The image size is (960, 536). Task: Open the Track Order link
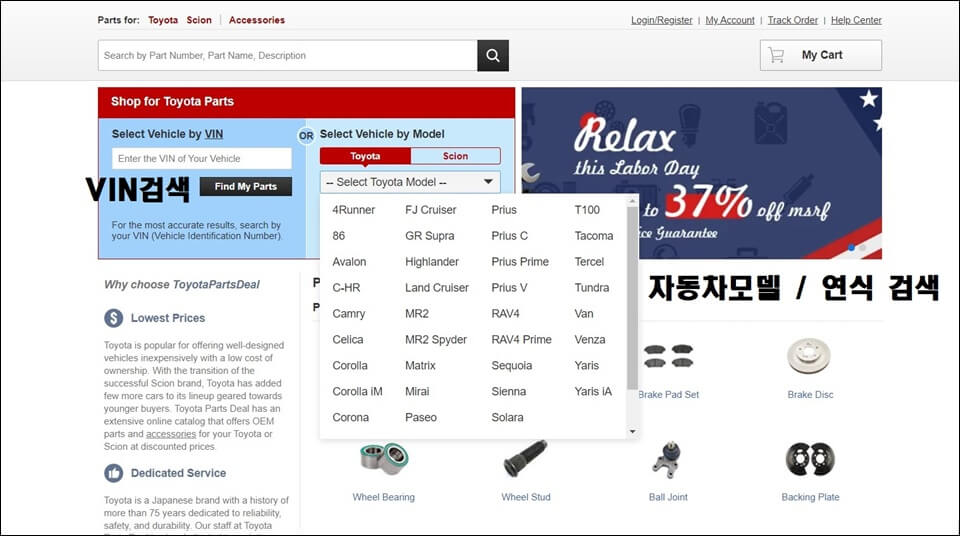pos(792,20)
